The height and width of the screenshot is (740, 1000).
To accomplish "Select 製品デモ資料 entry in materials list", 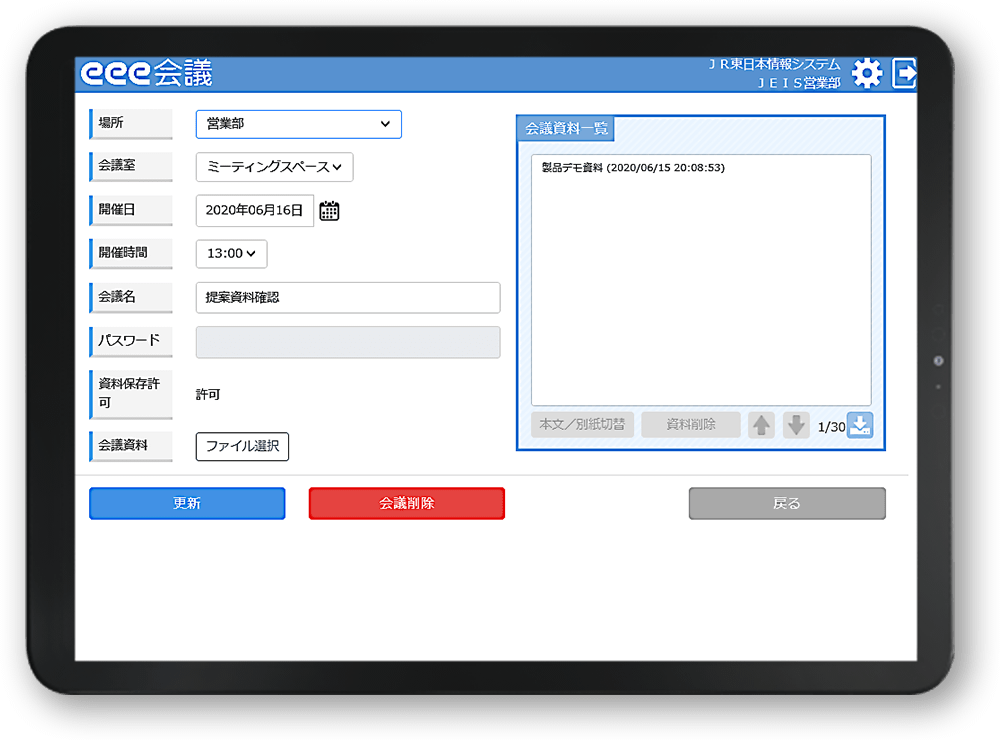I will 633,168.
